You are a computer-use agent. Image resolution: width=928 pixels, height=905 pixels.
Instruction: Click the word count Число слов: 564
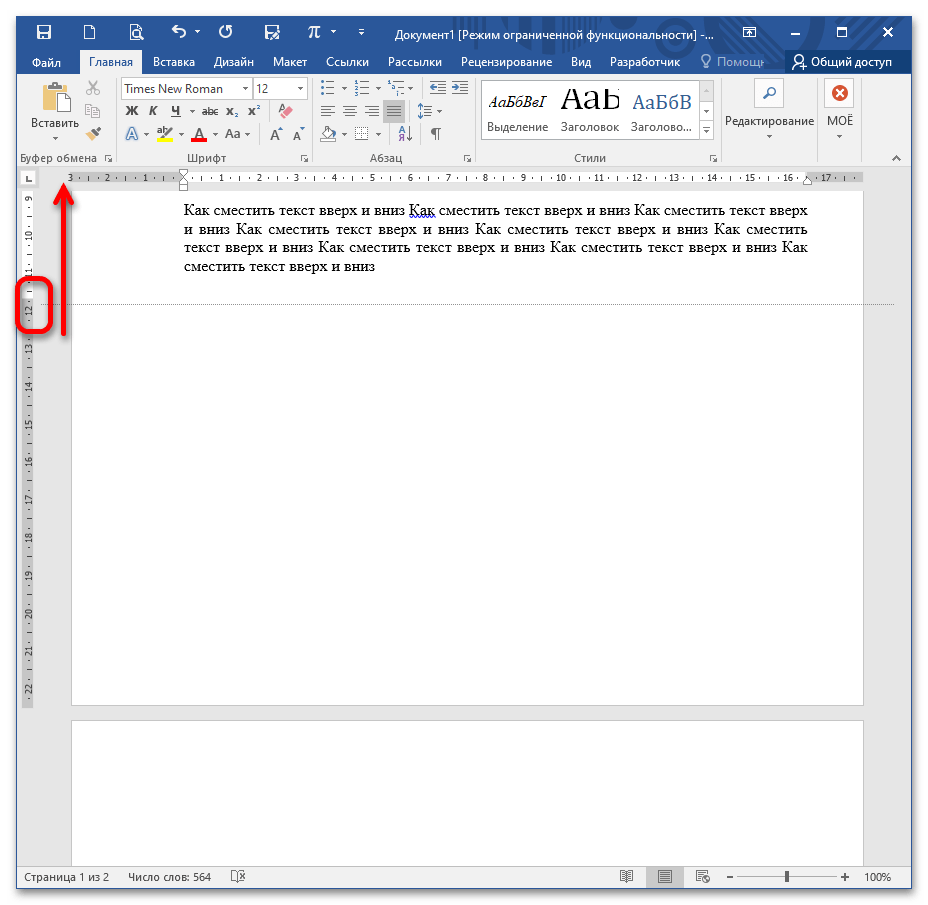(169, 877)
